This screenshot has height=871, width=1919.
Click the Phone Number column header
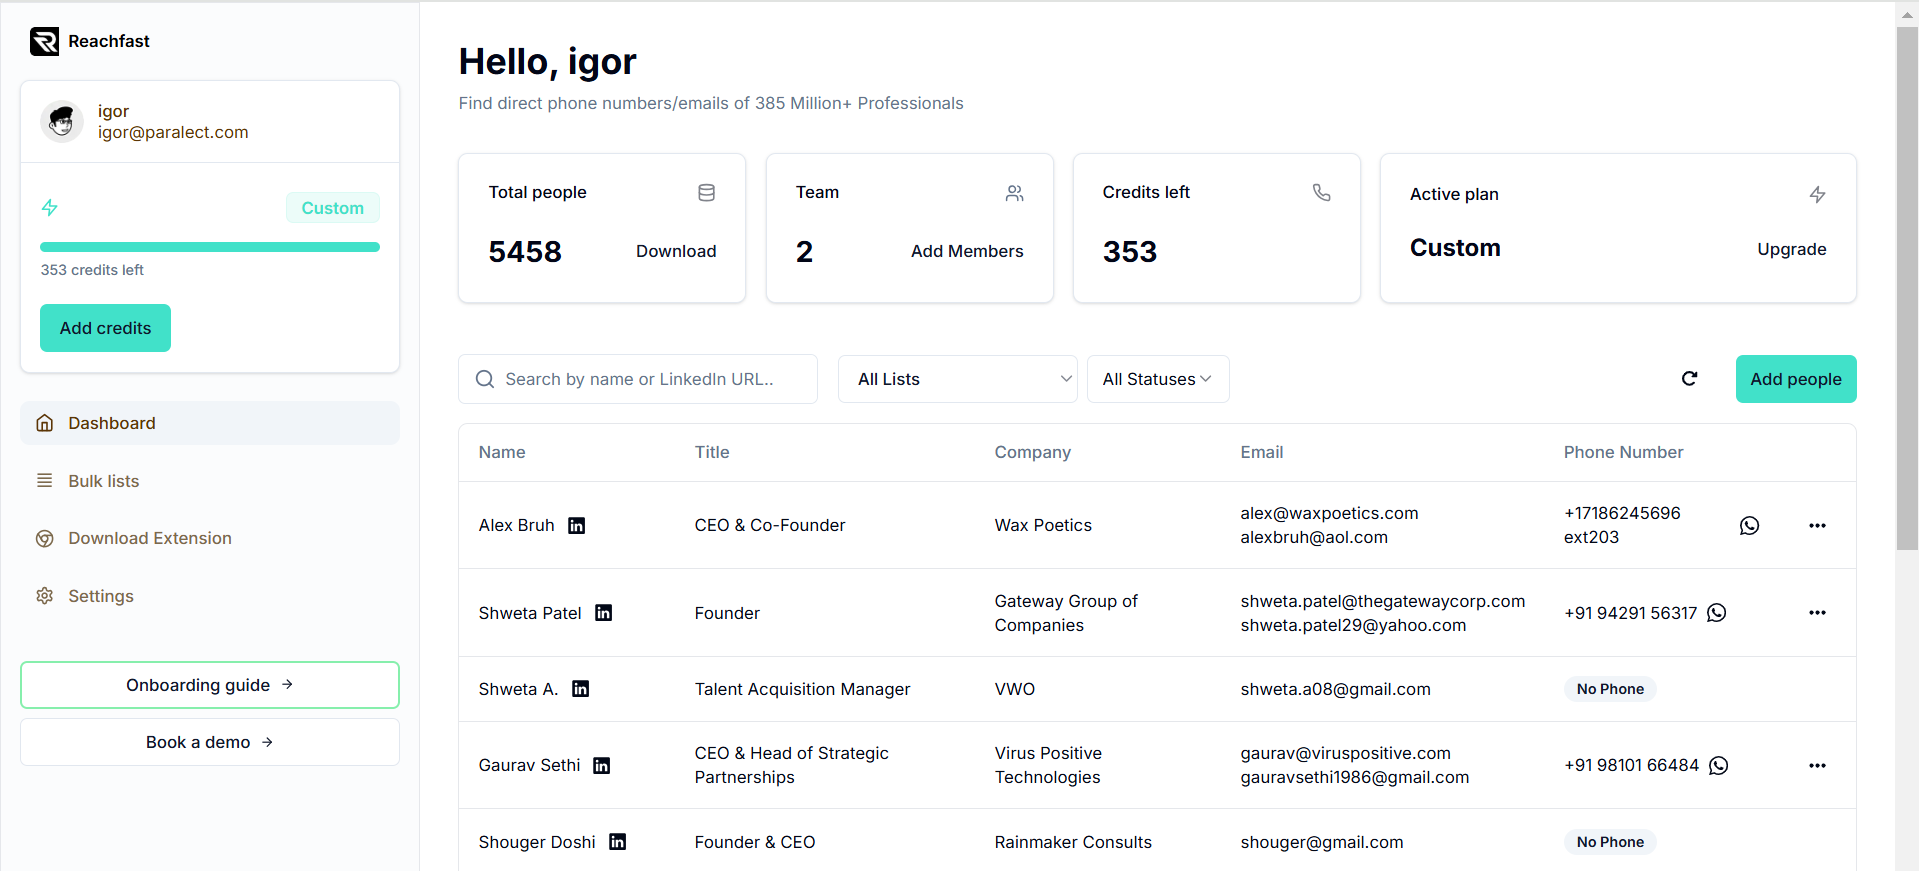[1623, 452]
